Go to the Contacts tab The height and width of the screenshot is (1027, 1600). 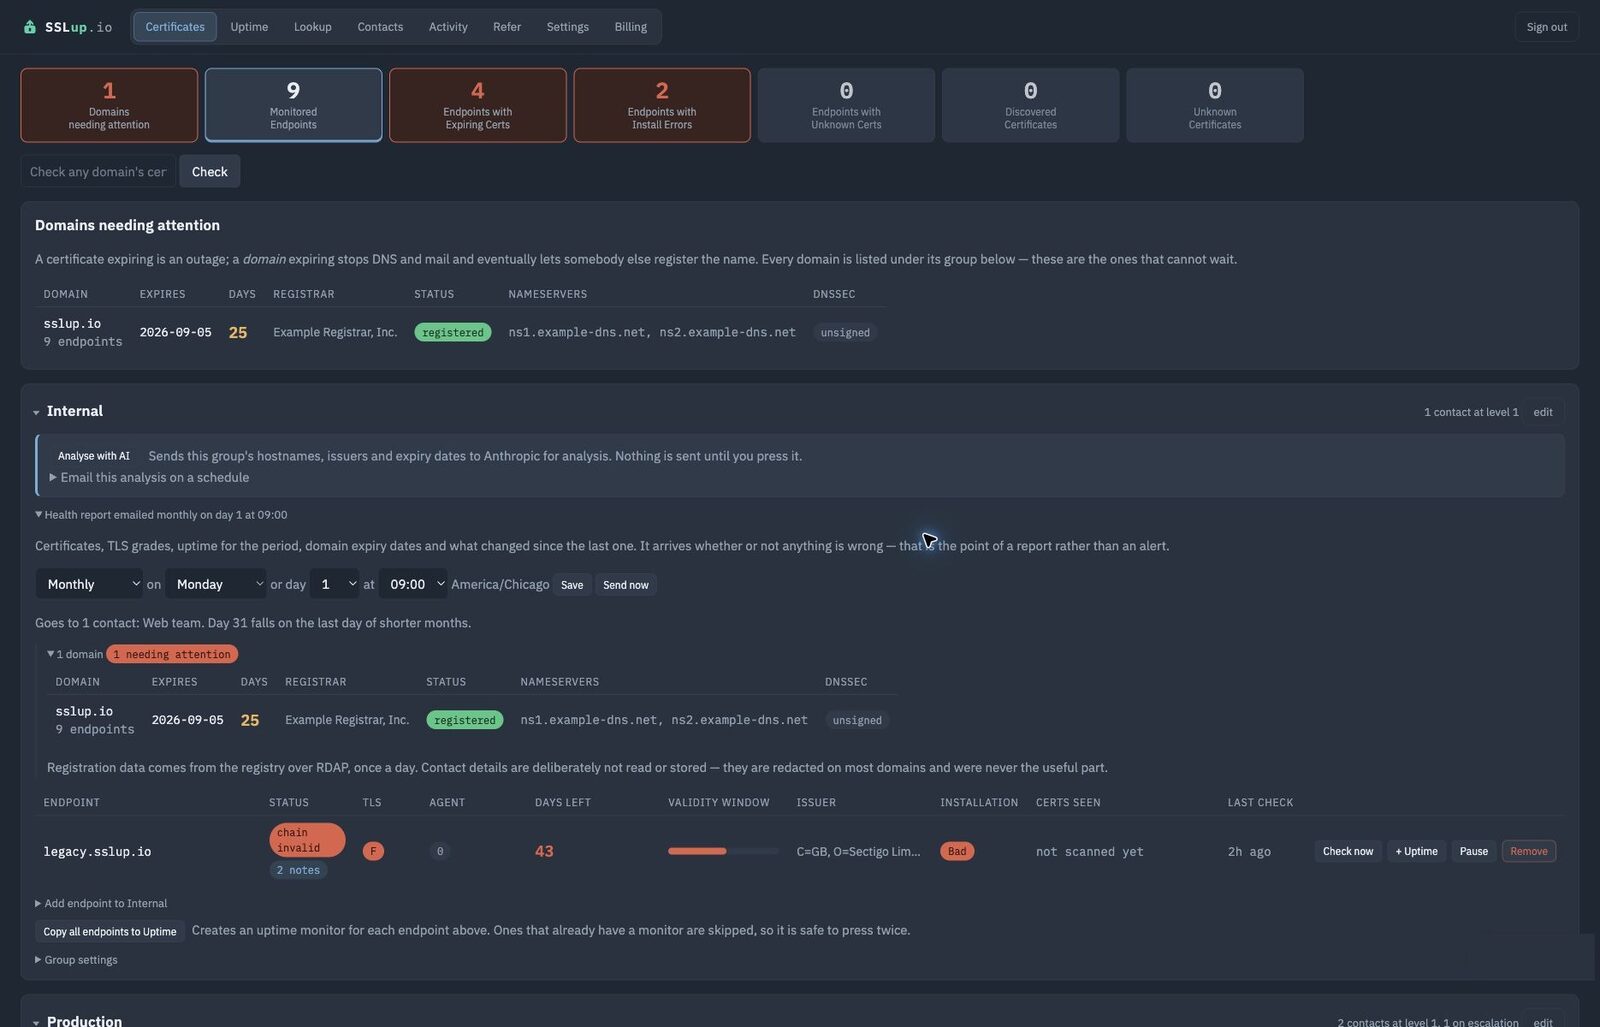coord(380,27)
